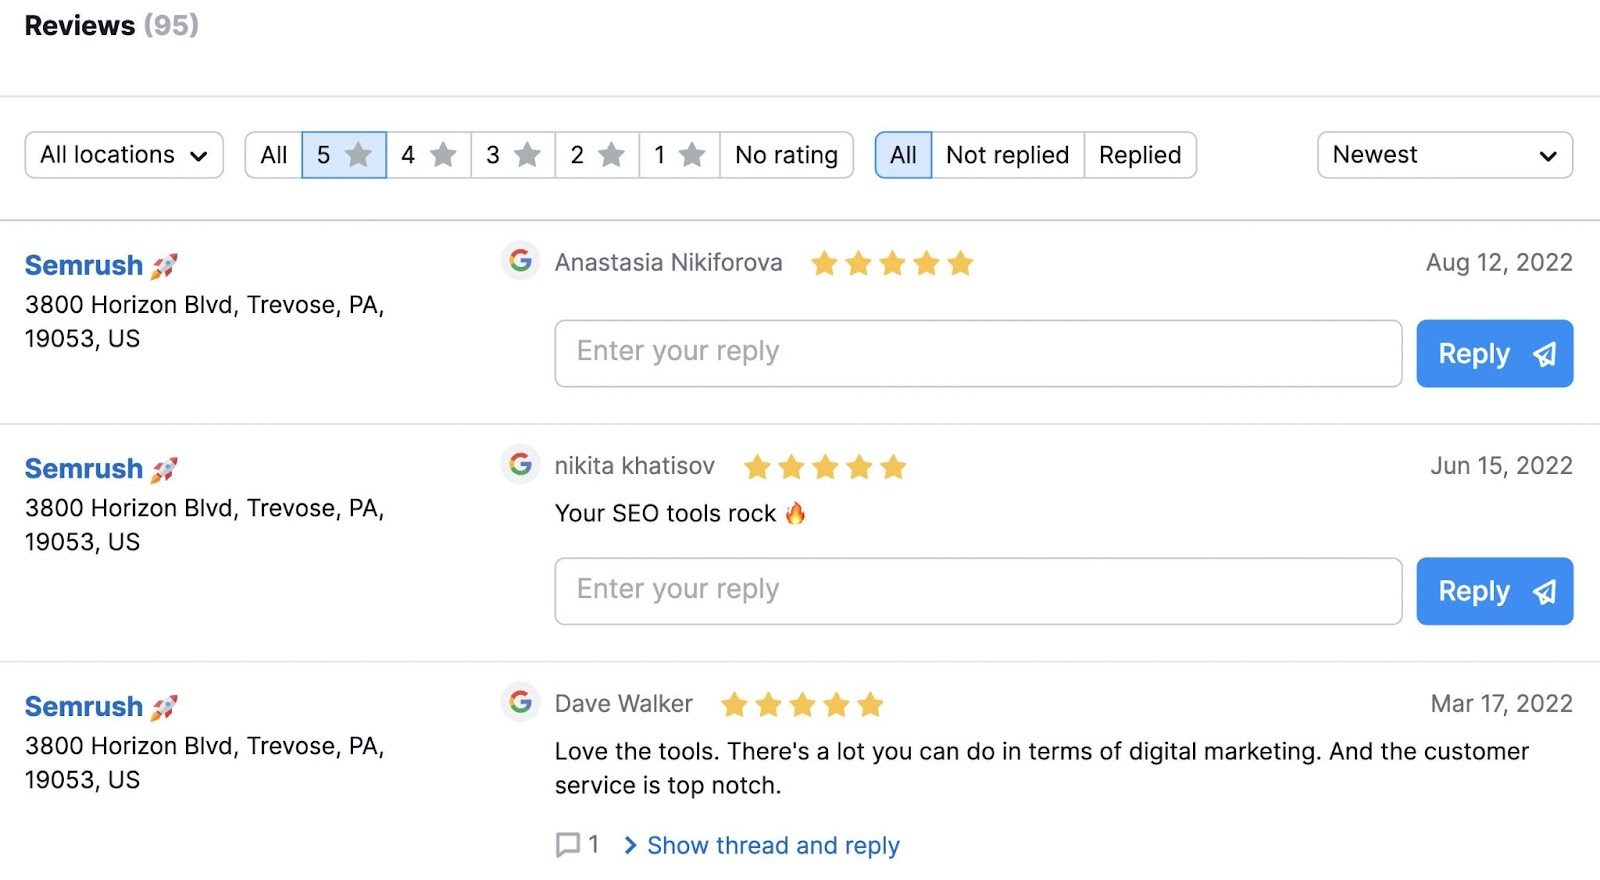Filter reviews by 3 stars

[513, 155]
